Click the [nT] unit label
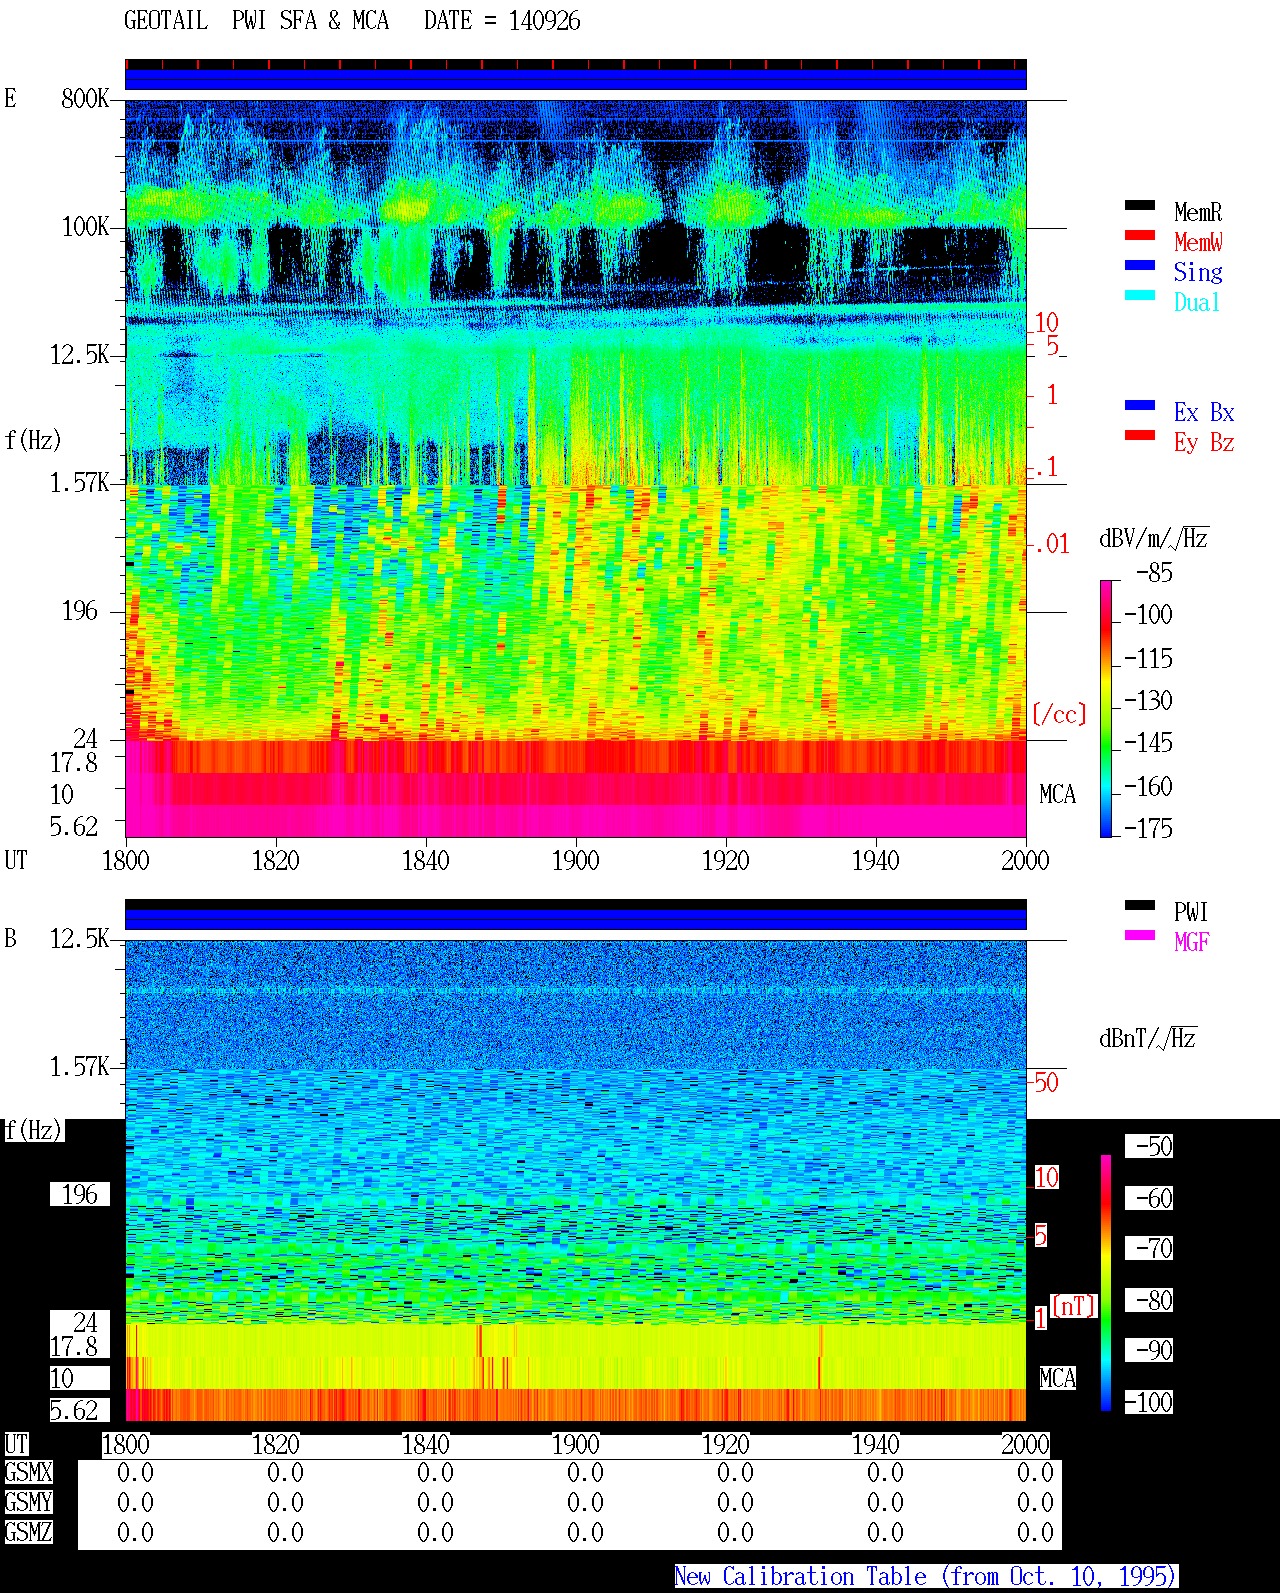 pyautogui.click(x=1074, y=1306)
